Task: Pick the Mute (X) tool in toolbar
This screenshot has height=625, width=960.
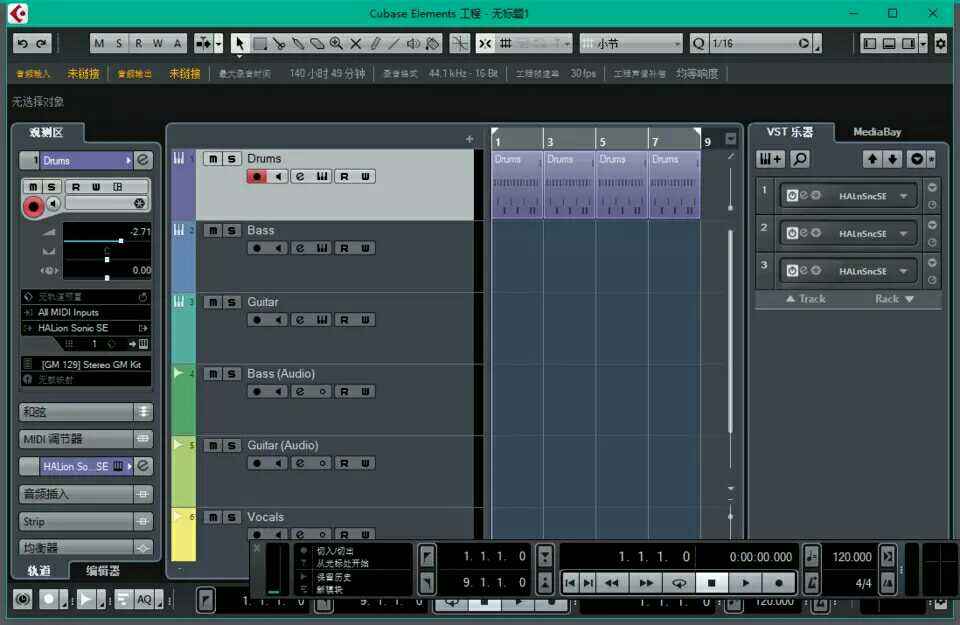Action: pyautogui.click(x=355, y=43)
